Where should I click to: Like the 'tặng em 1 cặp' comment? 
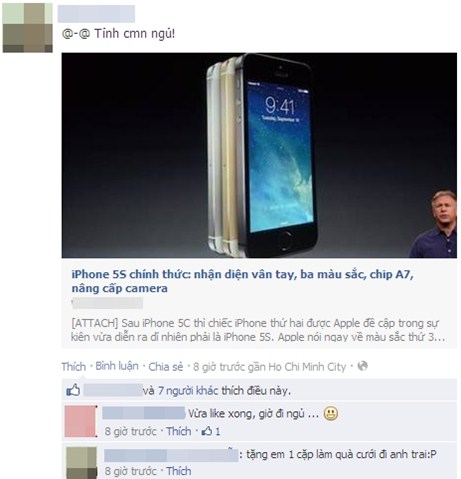pos(179,471)
